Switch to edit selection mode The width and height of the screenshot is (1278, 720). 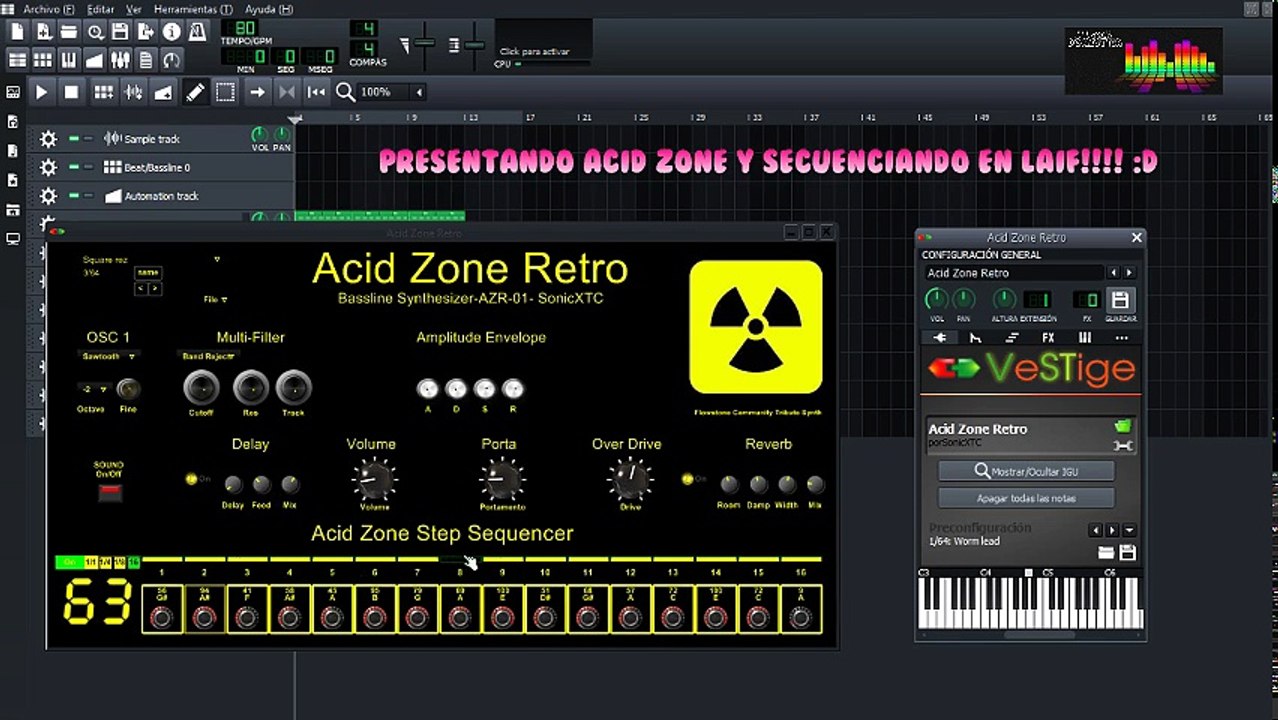(226, 92)
